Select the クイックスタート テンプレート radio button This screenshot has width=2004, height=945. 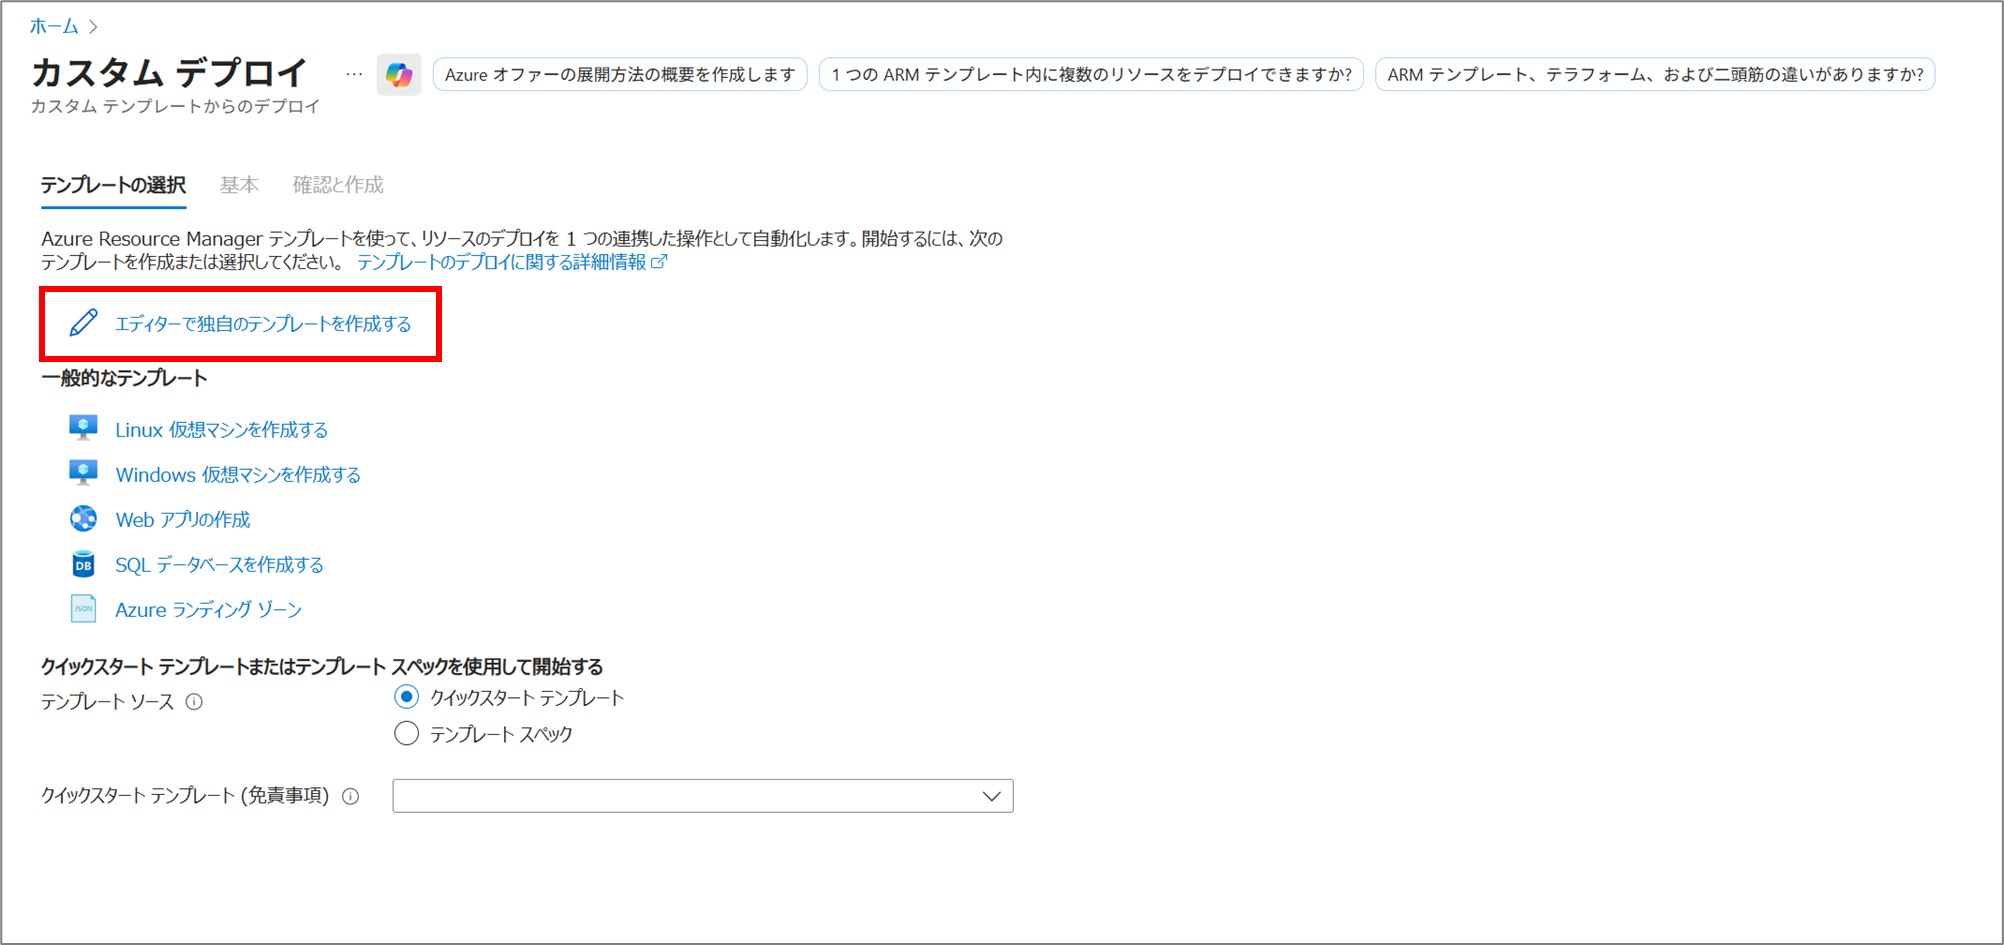point(406,697)
